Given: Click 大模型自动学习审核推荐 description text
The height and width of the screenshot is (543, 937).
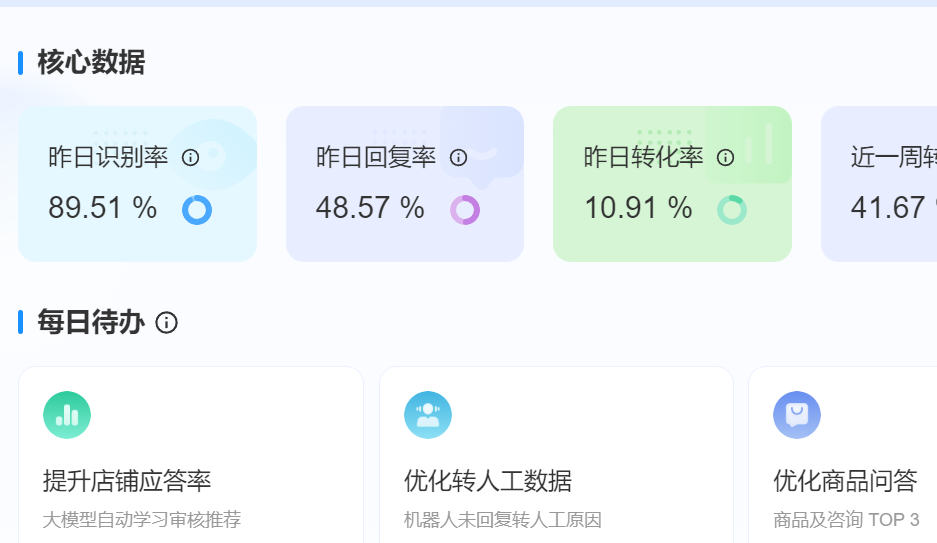Looking at the screenshot, I should pos(142,520).
